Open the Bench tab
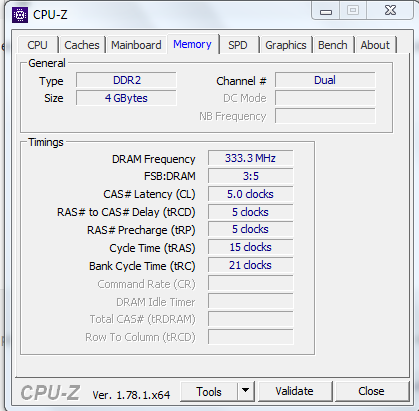Image resolution: width=419 pixels, height=411 pixels. click(x=333, y=45)
